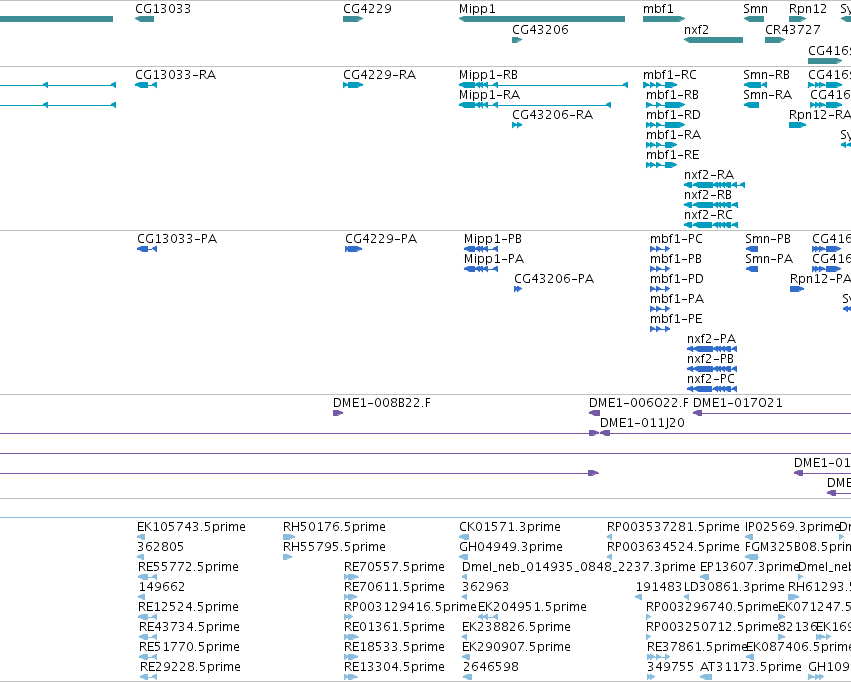The width and height of the screenshot is (851, 682).
Task: Select the mbf1 gene arrow
Action: pos(664,19)
